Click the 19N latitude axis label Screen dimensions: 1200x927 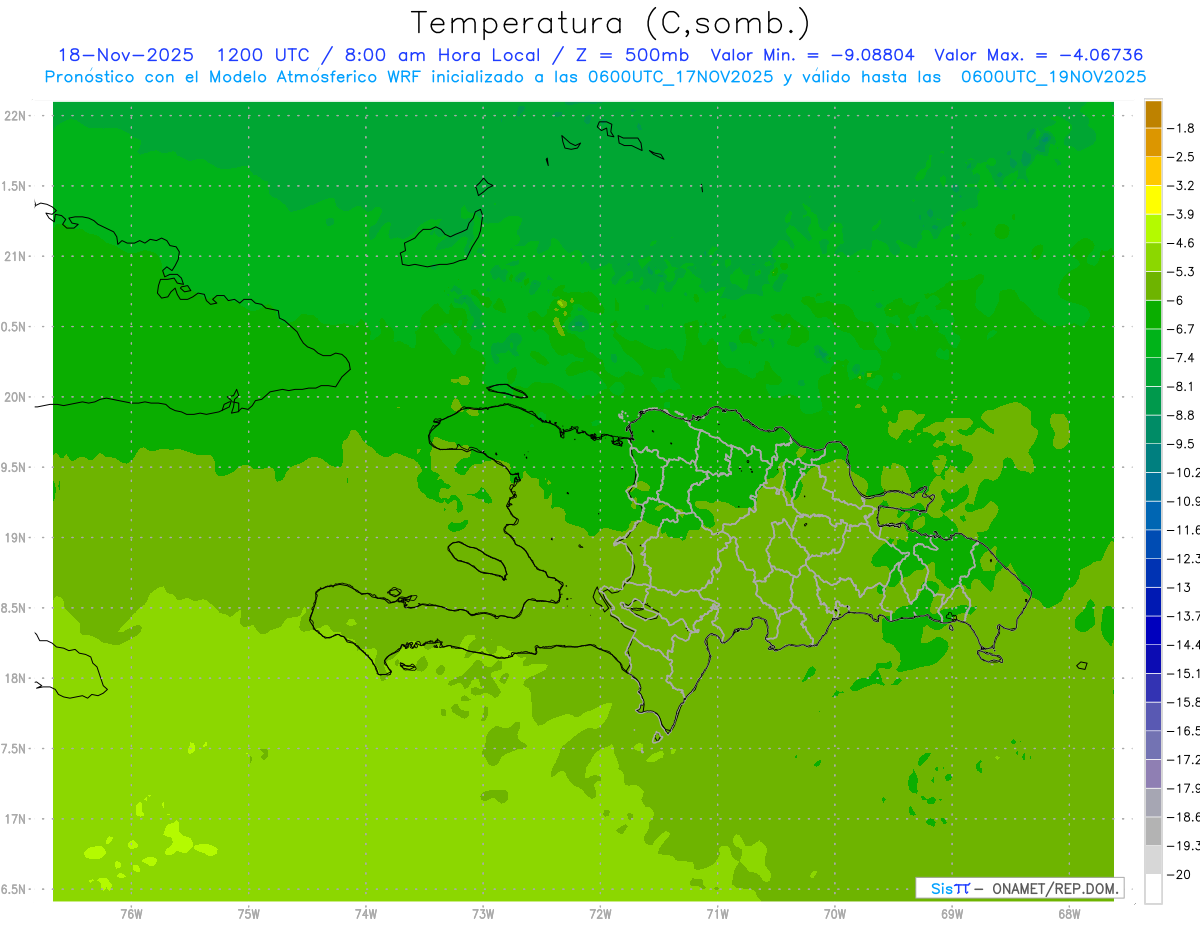17,538
